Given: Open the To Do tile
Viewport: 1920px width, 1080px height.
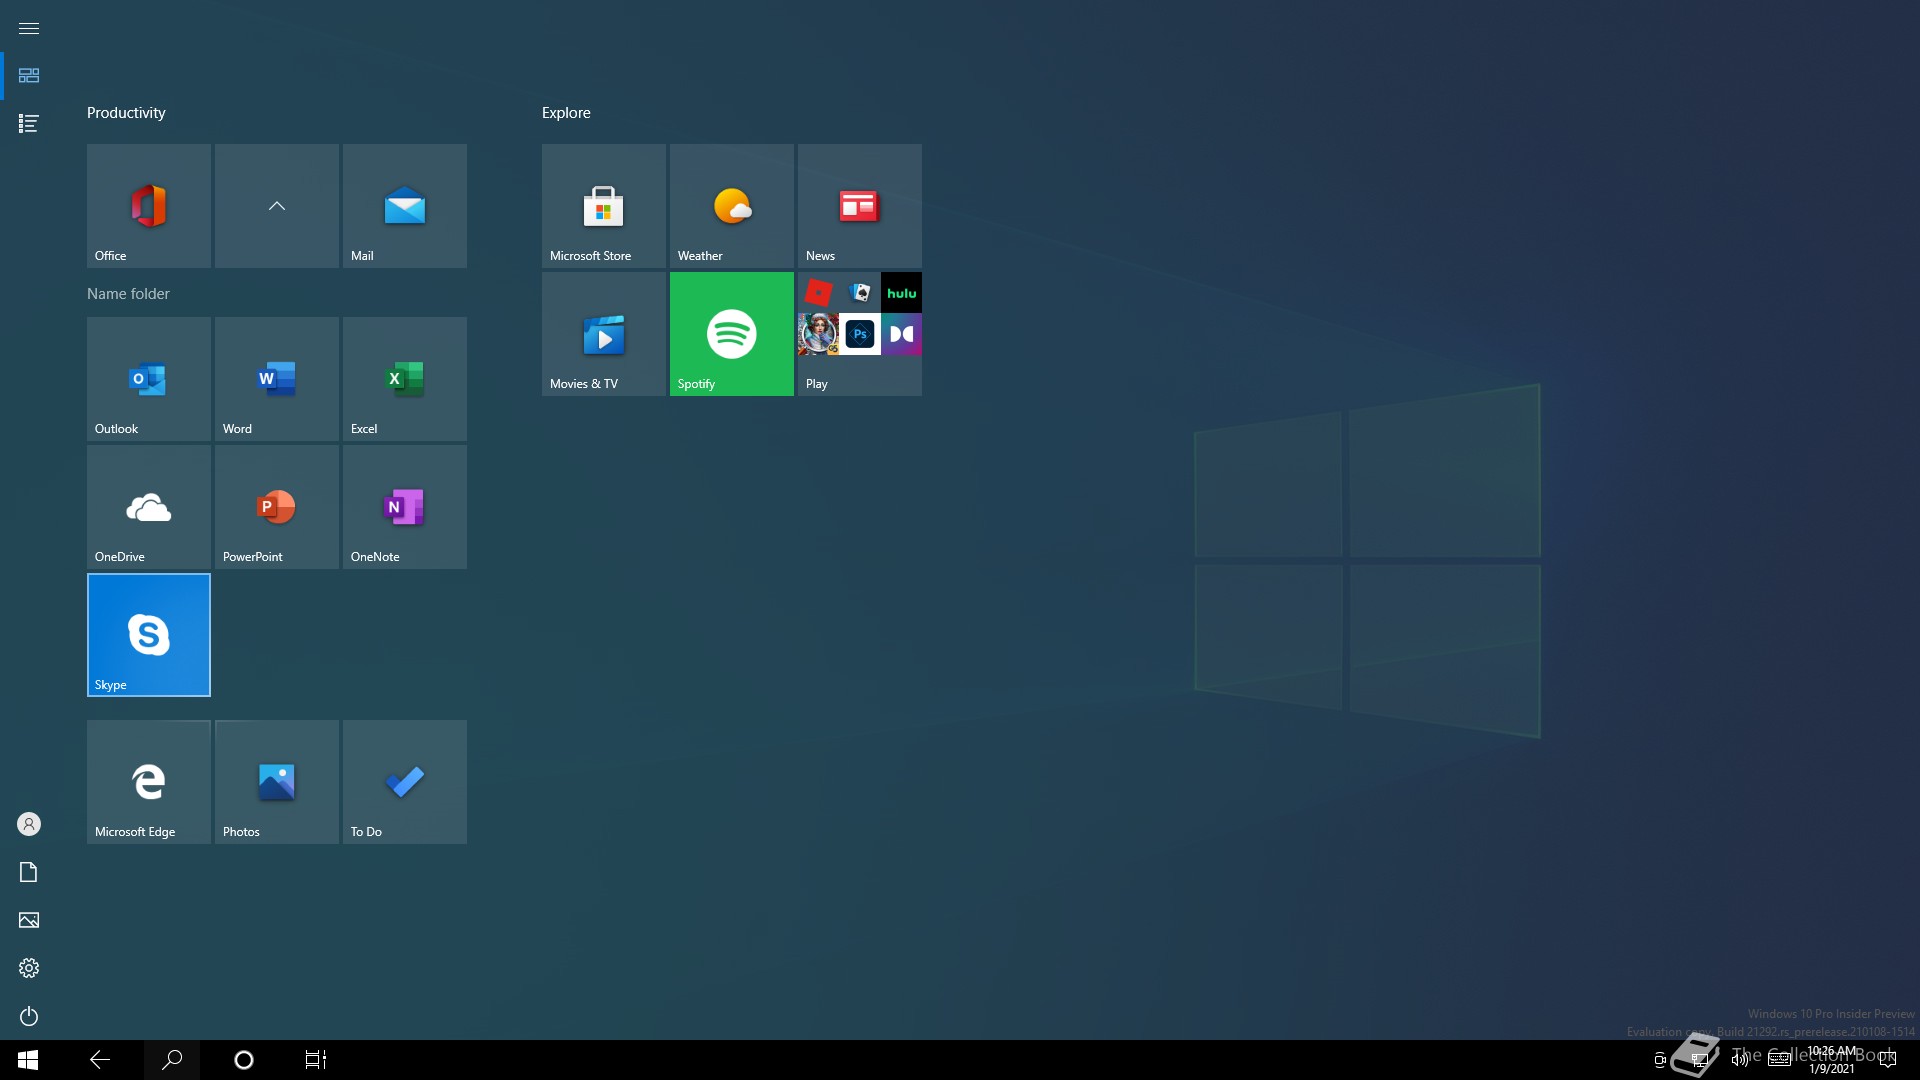Looking at the screenshot, I should coord(404,781).
